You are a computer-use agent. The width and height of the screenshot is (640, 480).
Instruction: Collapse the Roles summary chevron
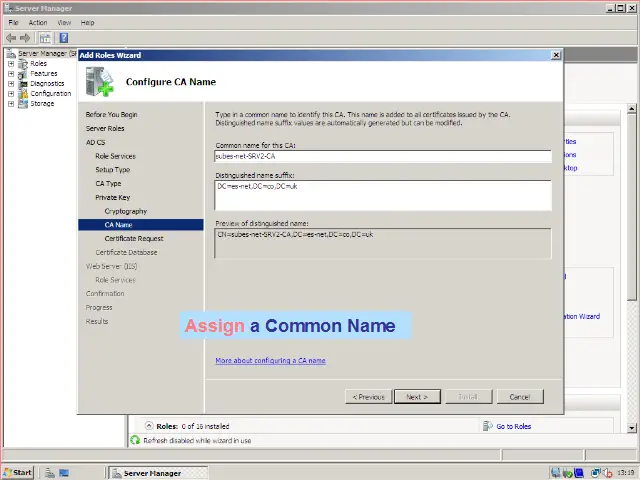149,426
